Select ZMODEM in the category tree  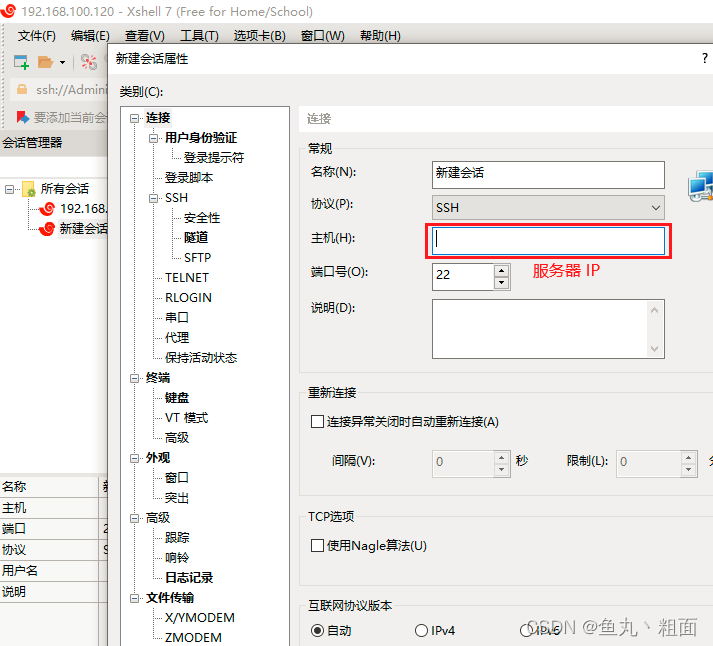(x=193, y=638)
